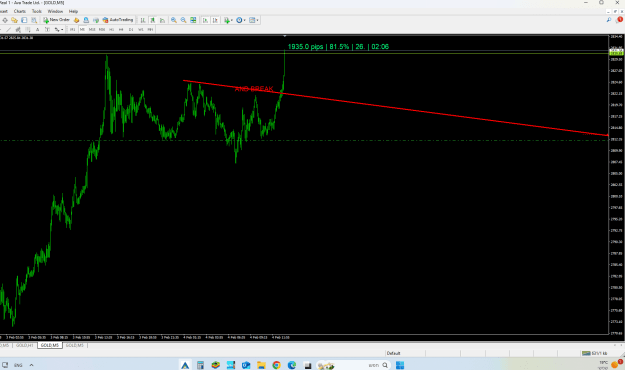Open Google Chrome from the taskbar

pos(276,365)
